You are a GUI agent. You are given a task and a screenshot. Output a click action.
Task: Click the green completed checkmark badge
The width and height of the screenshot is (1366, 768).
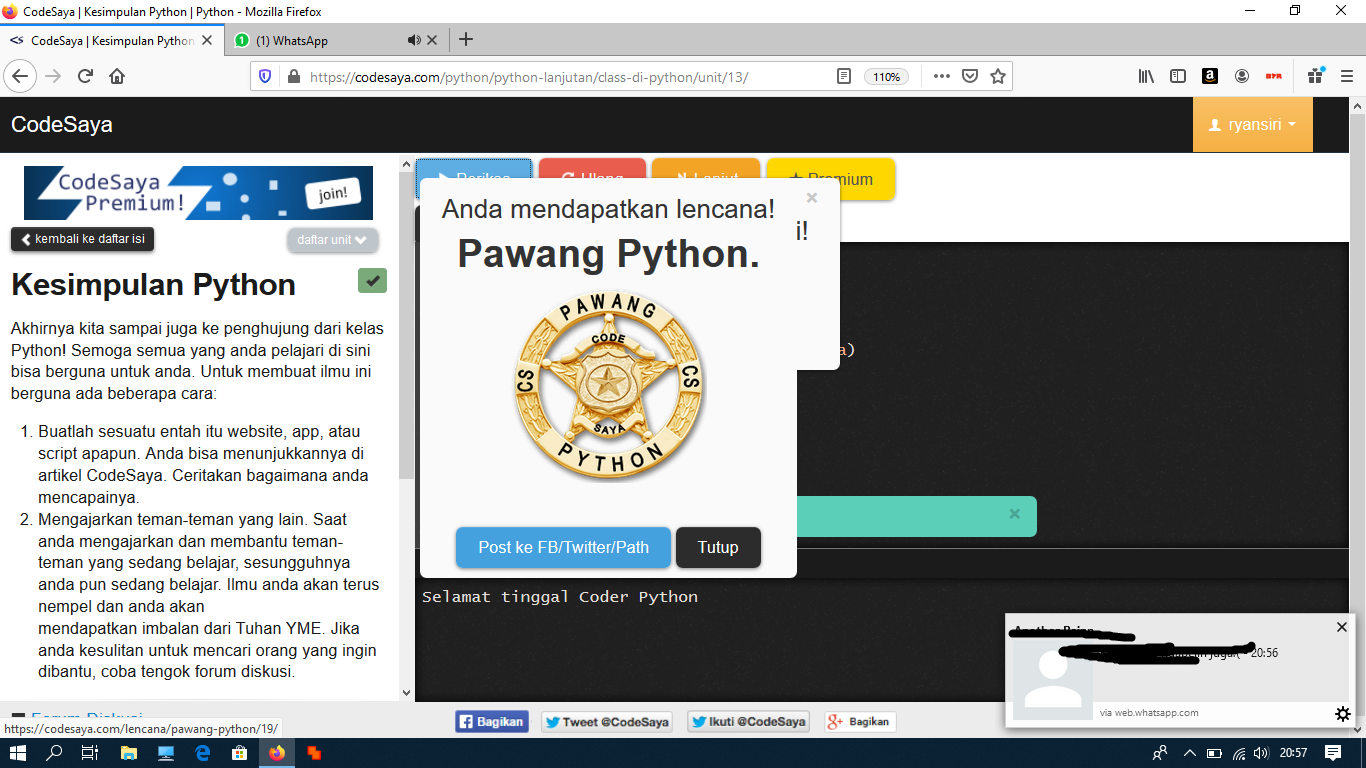click(372, 281)
